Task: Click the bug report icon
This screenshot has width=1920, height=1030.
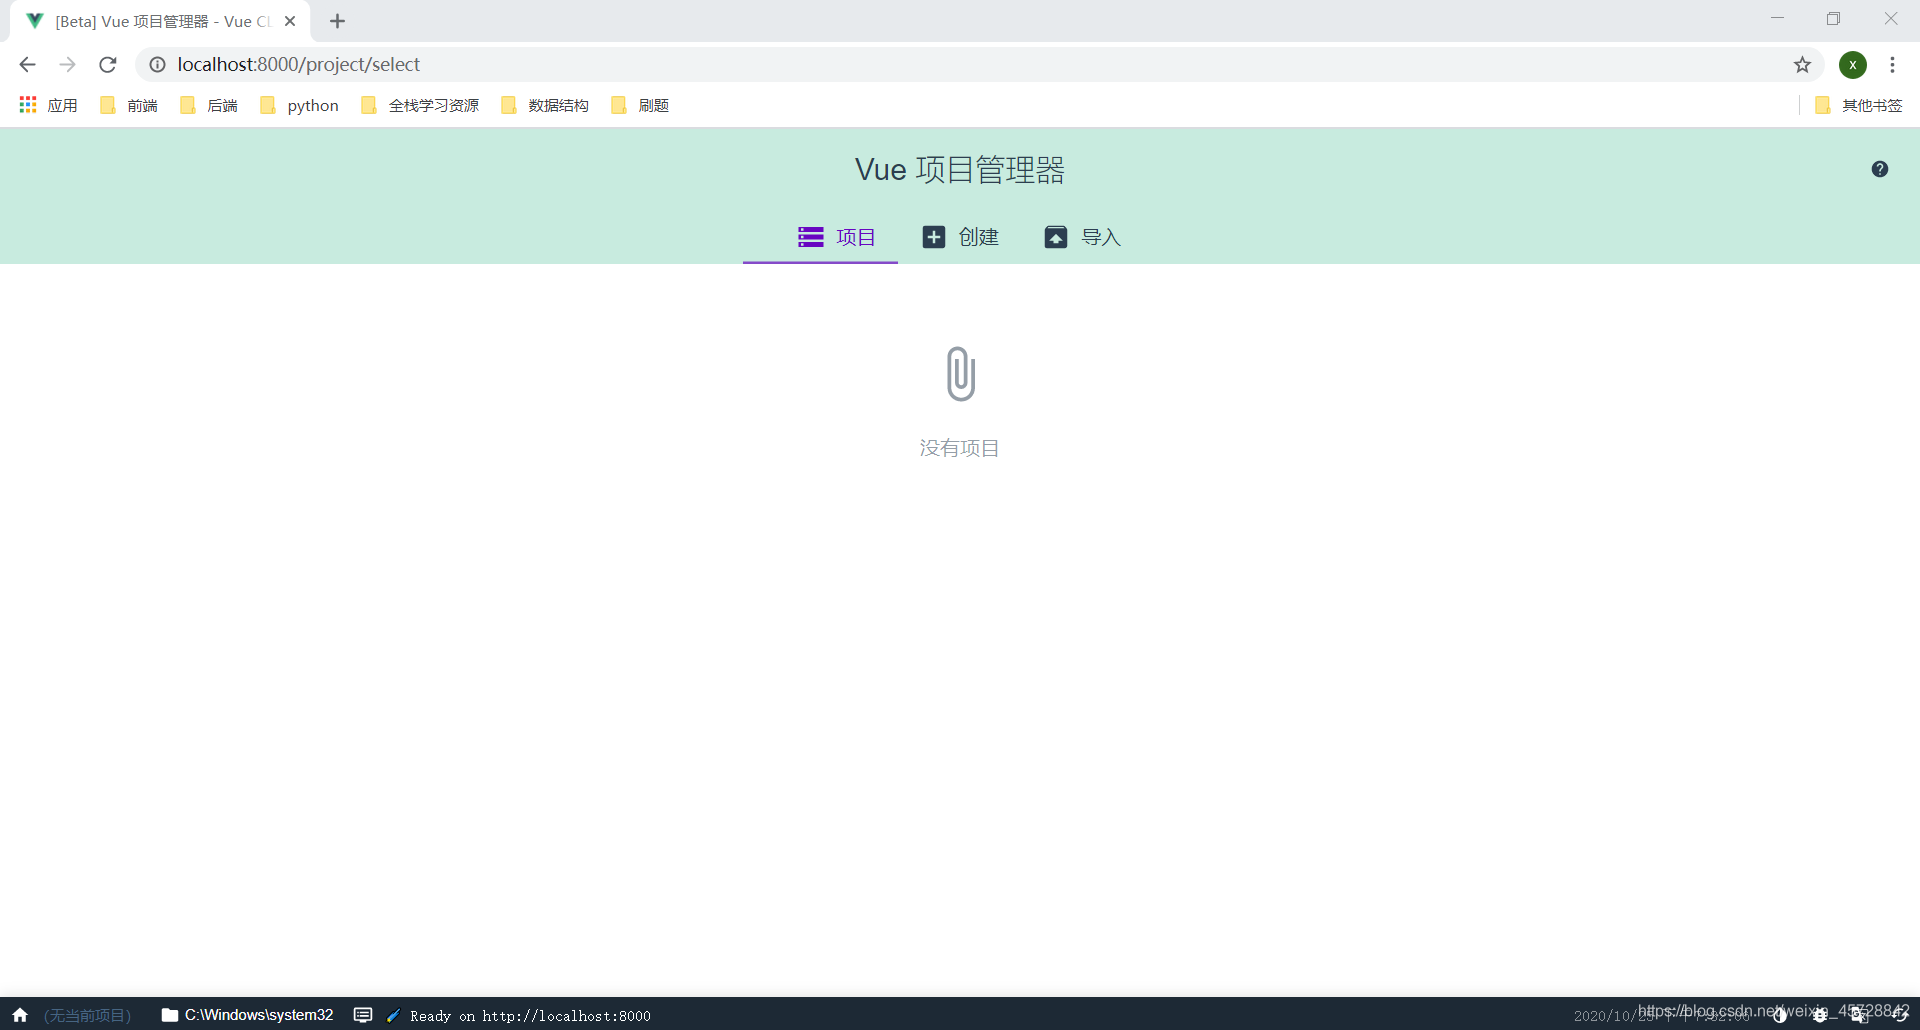Action: click(1820, 1015)
